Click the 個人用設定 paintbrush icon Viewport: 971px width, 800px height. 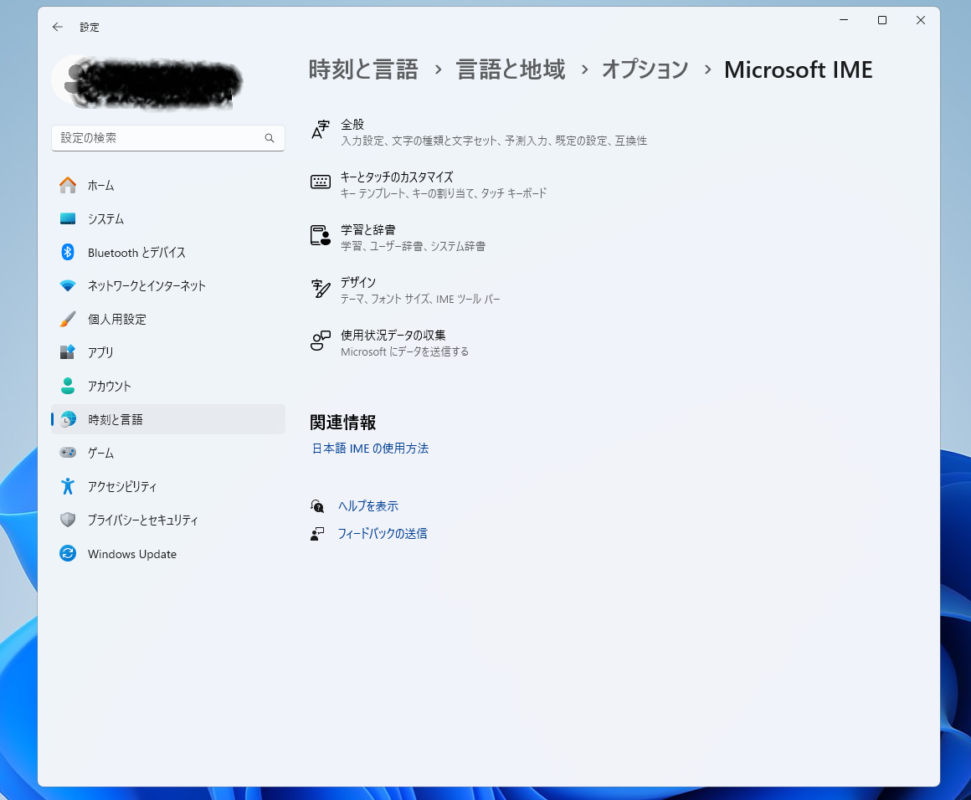click(67, 319)
